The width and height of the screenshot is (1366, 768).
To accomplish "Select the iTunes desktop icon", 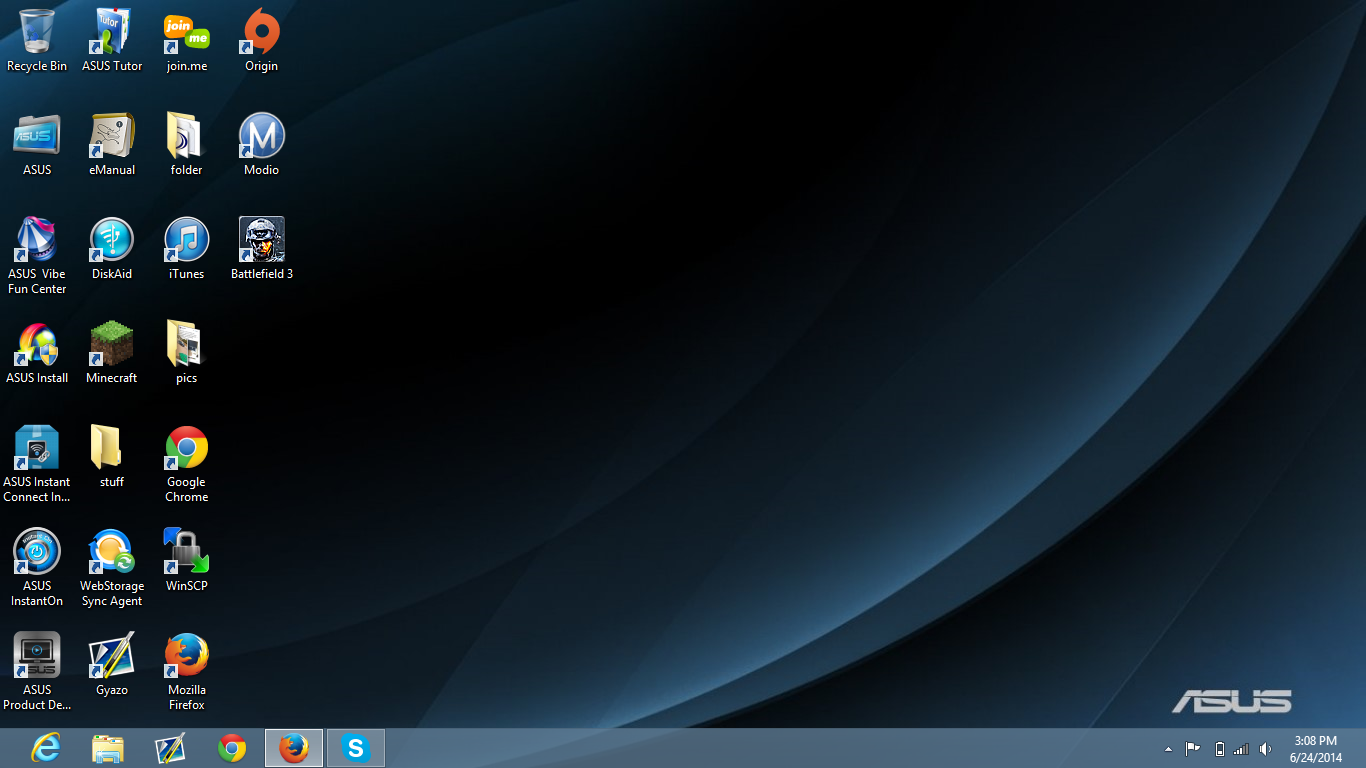I will 187,248.
